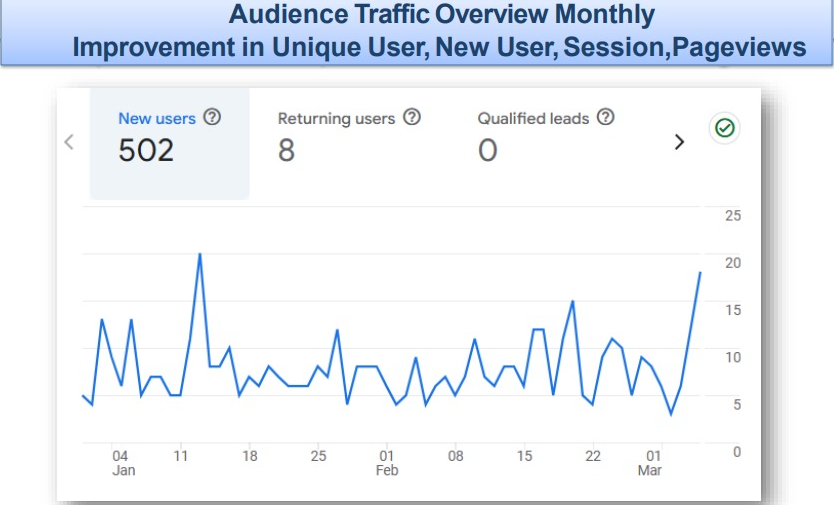The width and height of the screenshot is (834, 505).
Task: Click the 01 Feb date axis label
Action: pos(387,463)
